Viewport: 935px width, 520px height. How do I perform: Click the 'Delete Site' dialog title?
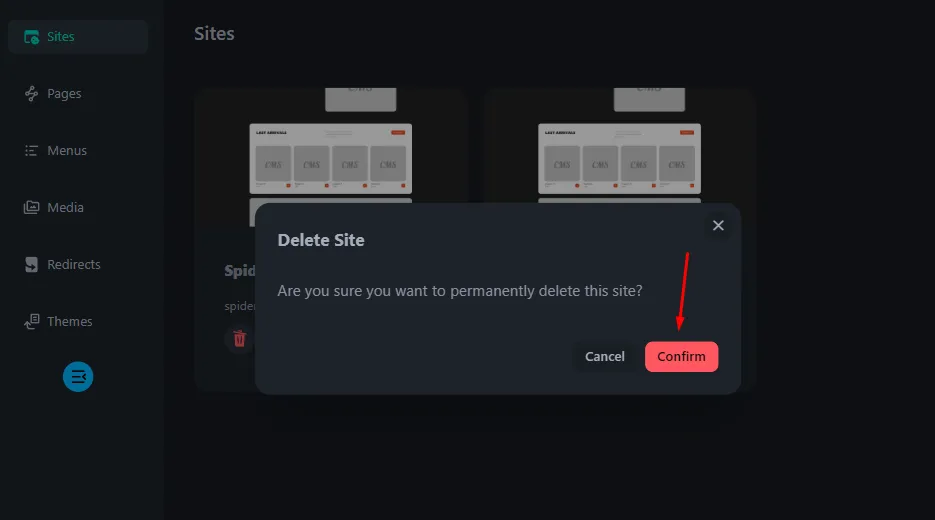(321, 240)
